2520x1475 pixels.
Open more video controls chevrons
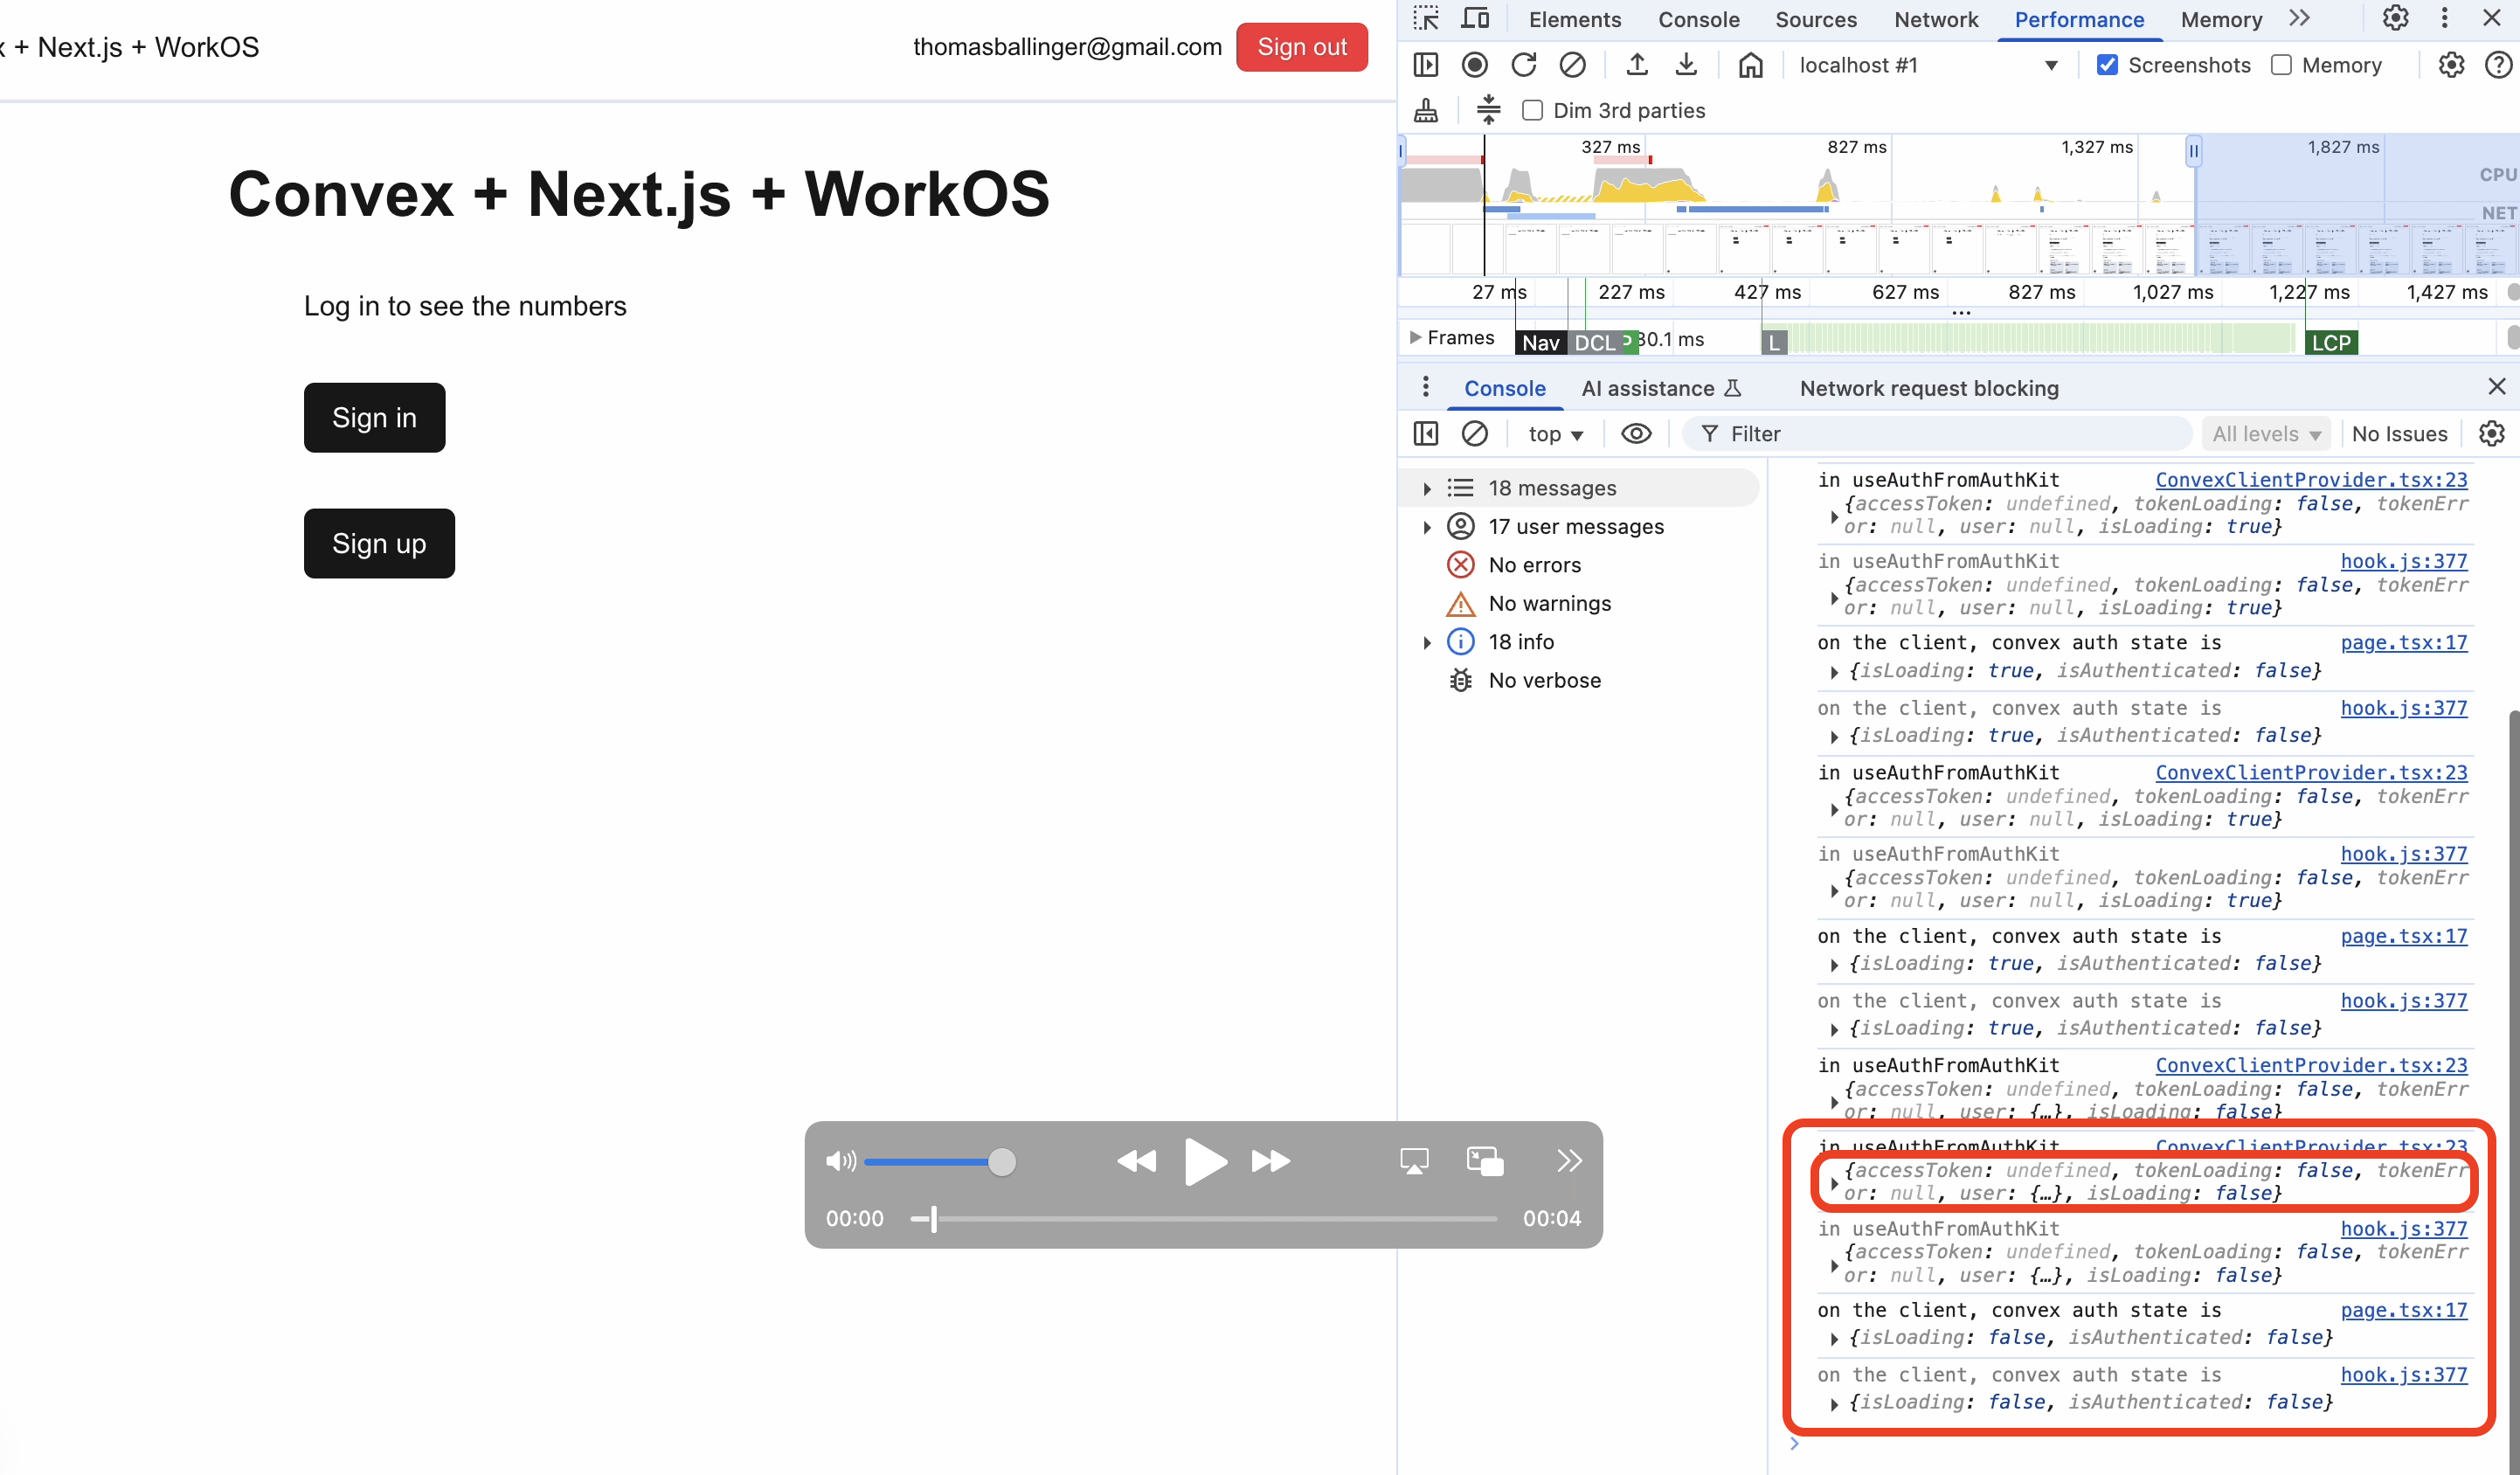click(x=1569, y=1161)
